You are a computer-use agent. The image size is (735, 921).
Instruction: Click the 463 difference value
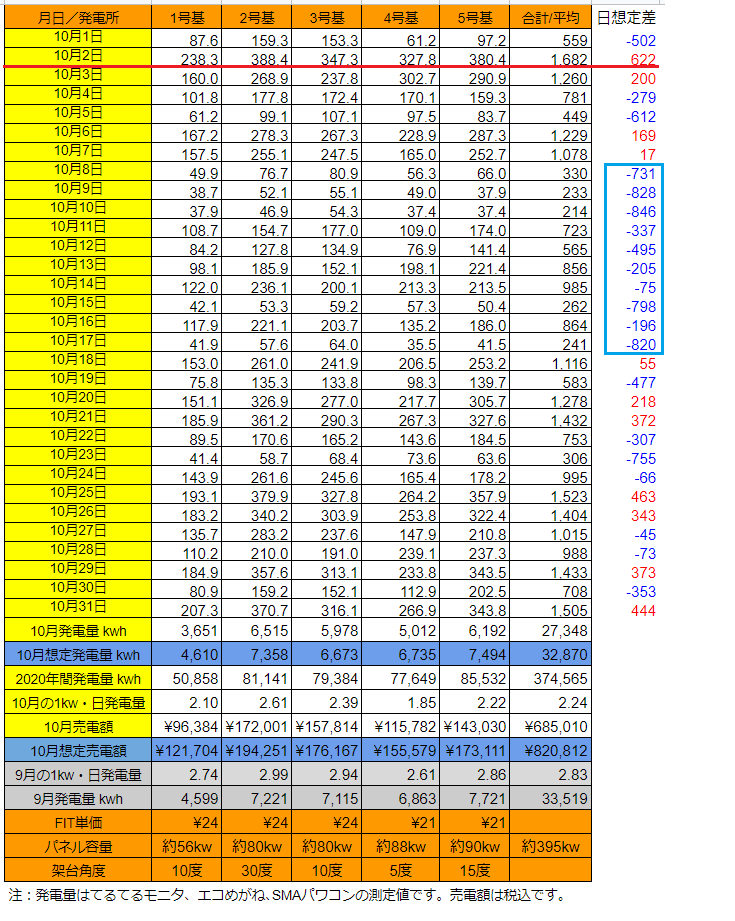click(643, 497)
